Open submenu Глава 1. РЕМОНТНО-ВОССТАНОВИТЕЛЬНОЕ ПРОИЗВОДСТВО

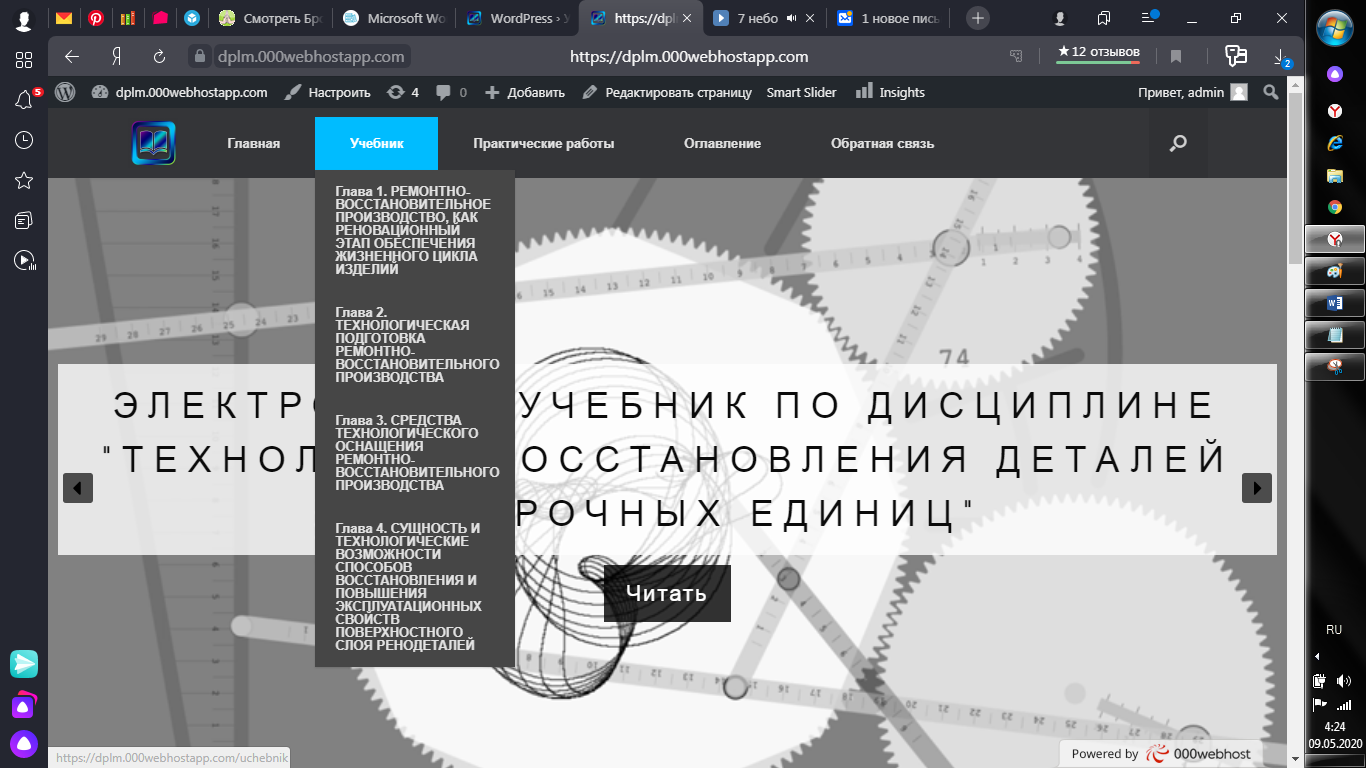pyautogui.click(x=415, y=230)
